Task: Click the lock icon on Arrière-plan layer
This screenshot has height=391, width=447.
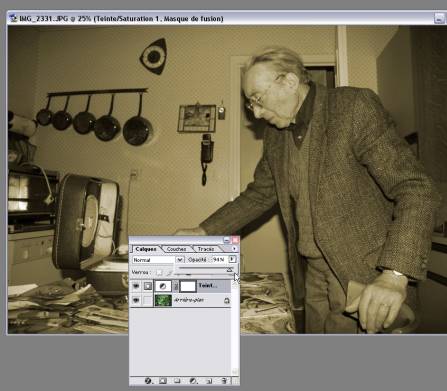Action: click(x=227, y=301)
